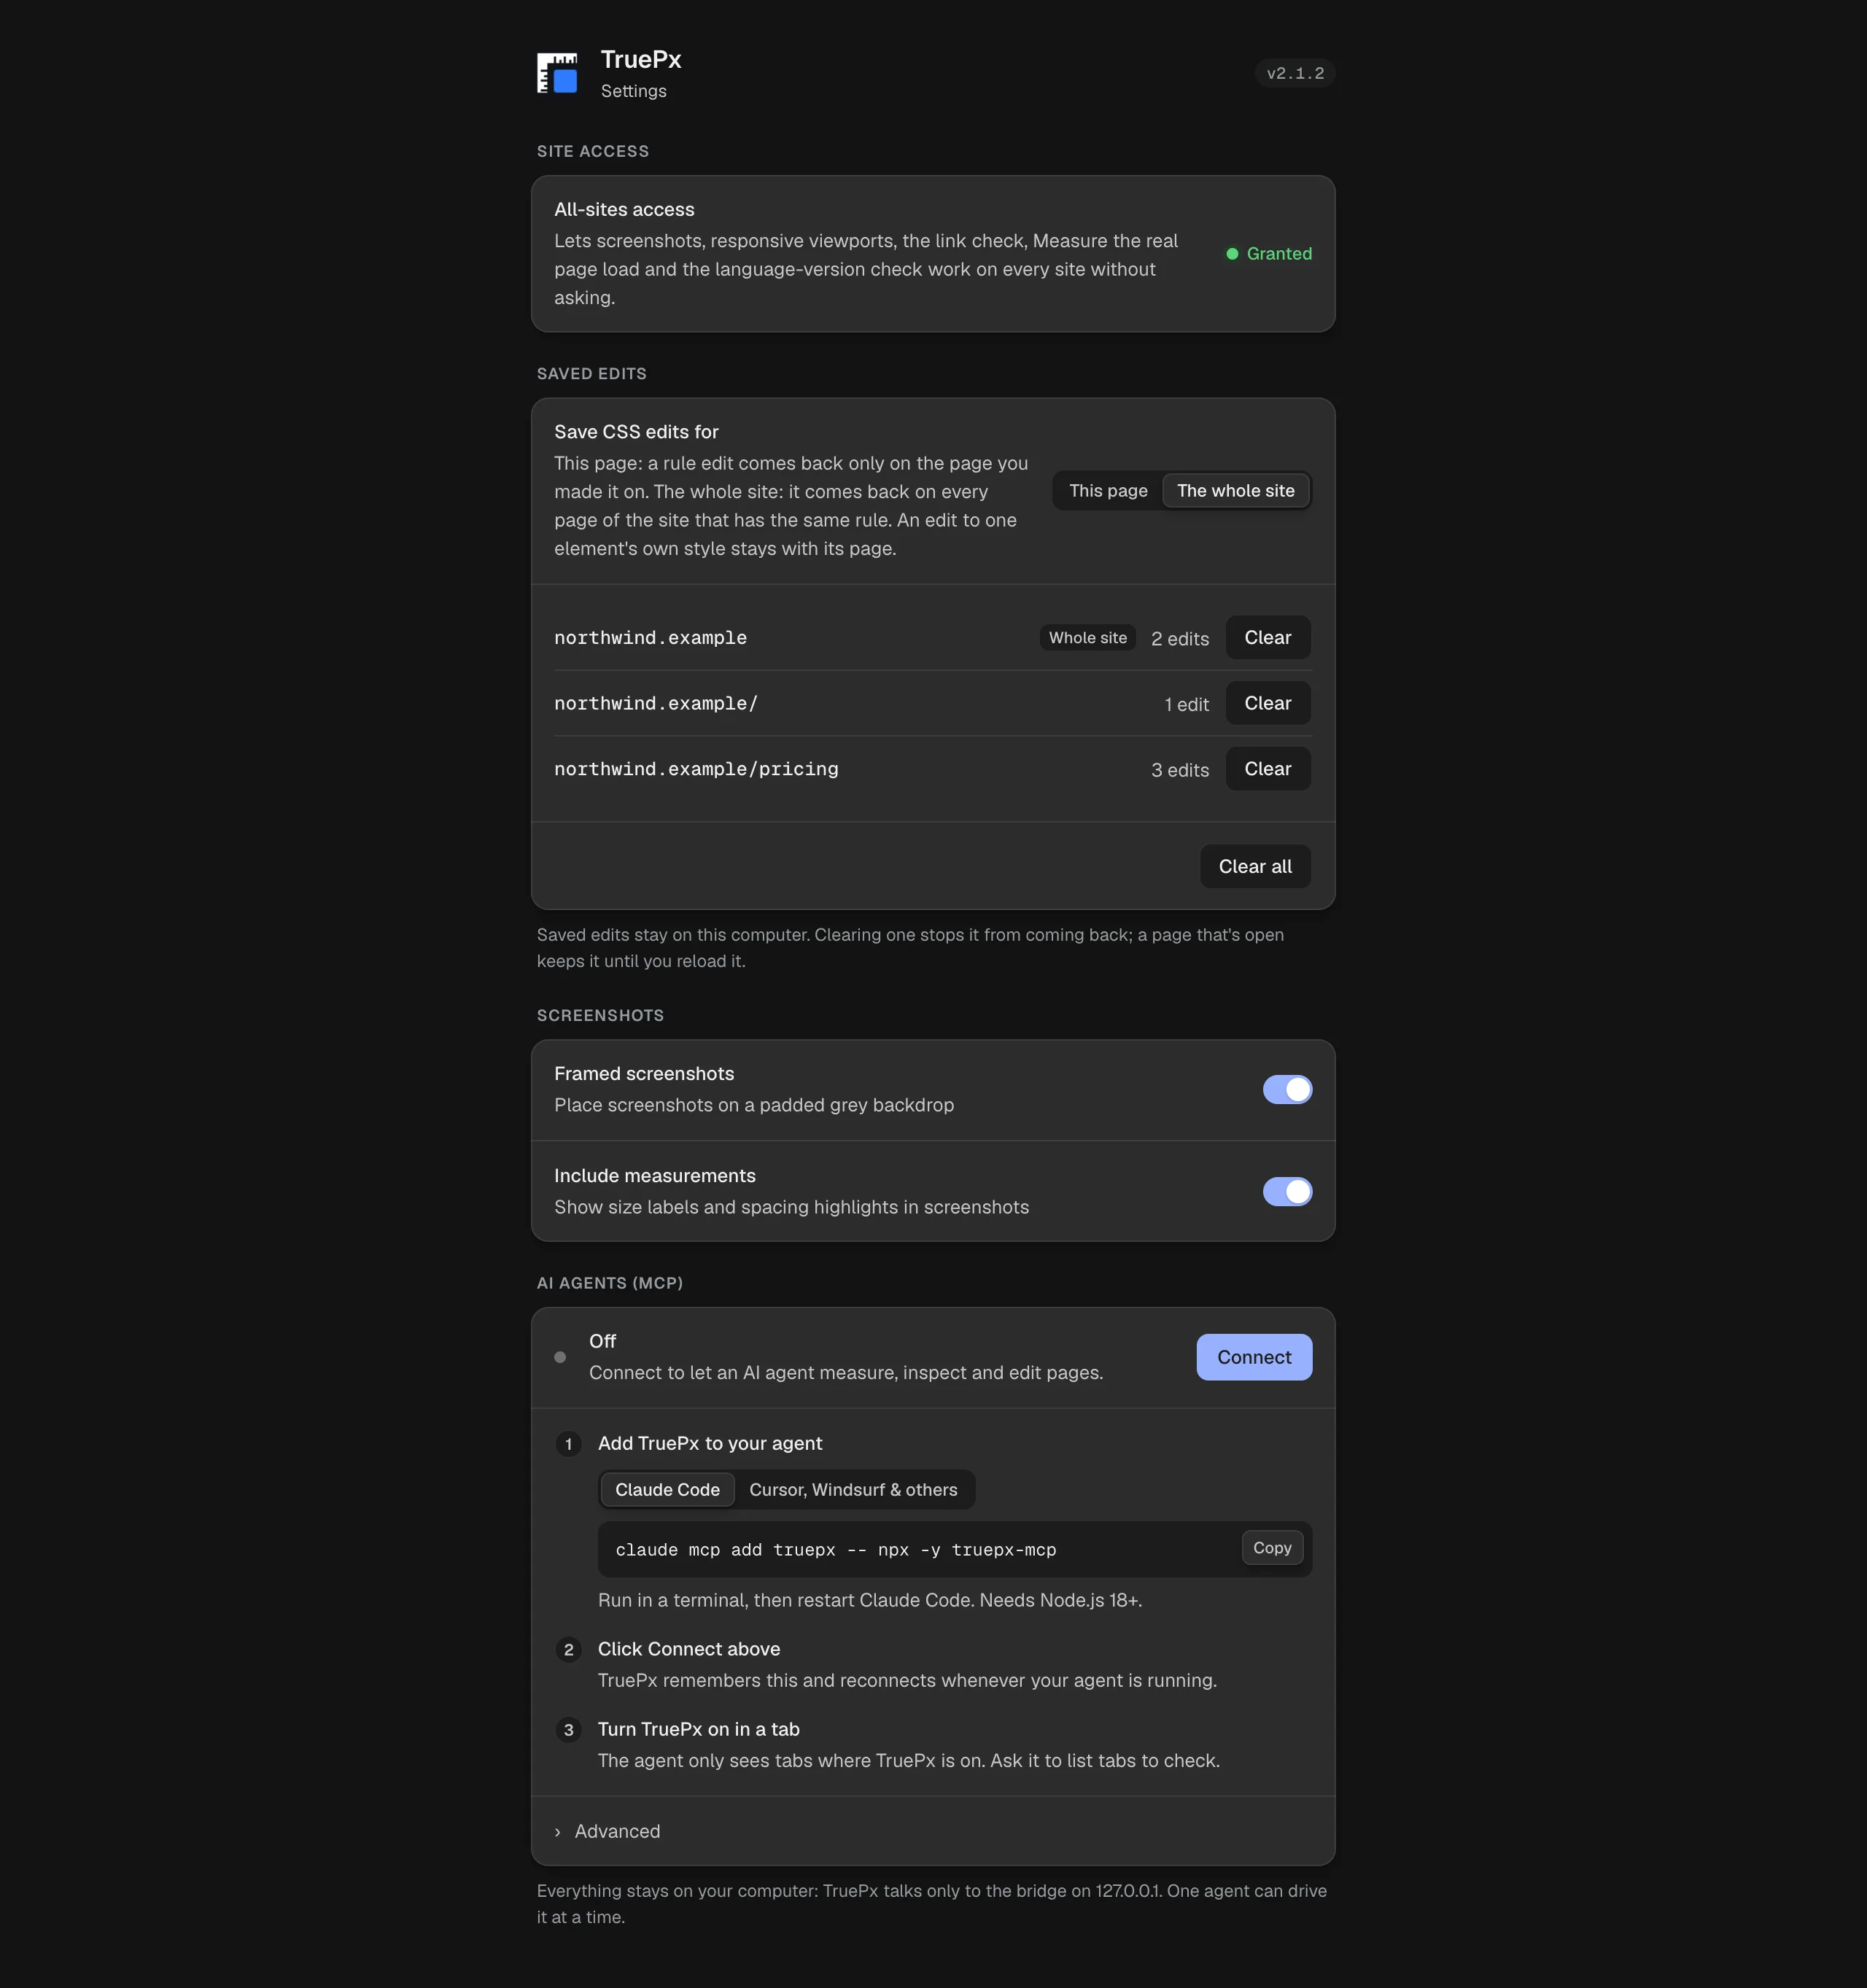Switch to Cursor, Windsurf & others tab

[853, 1490]
